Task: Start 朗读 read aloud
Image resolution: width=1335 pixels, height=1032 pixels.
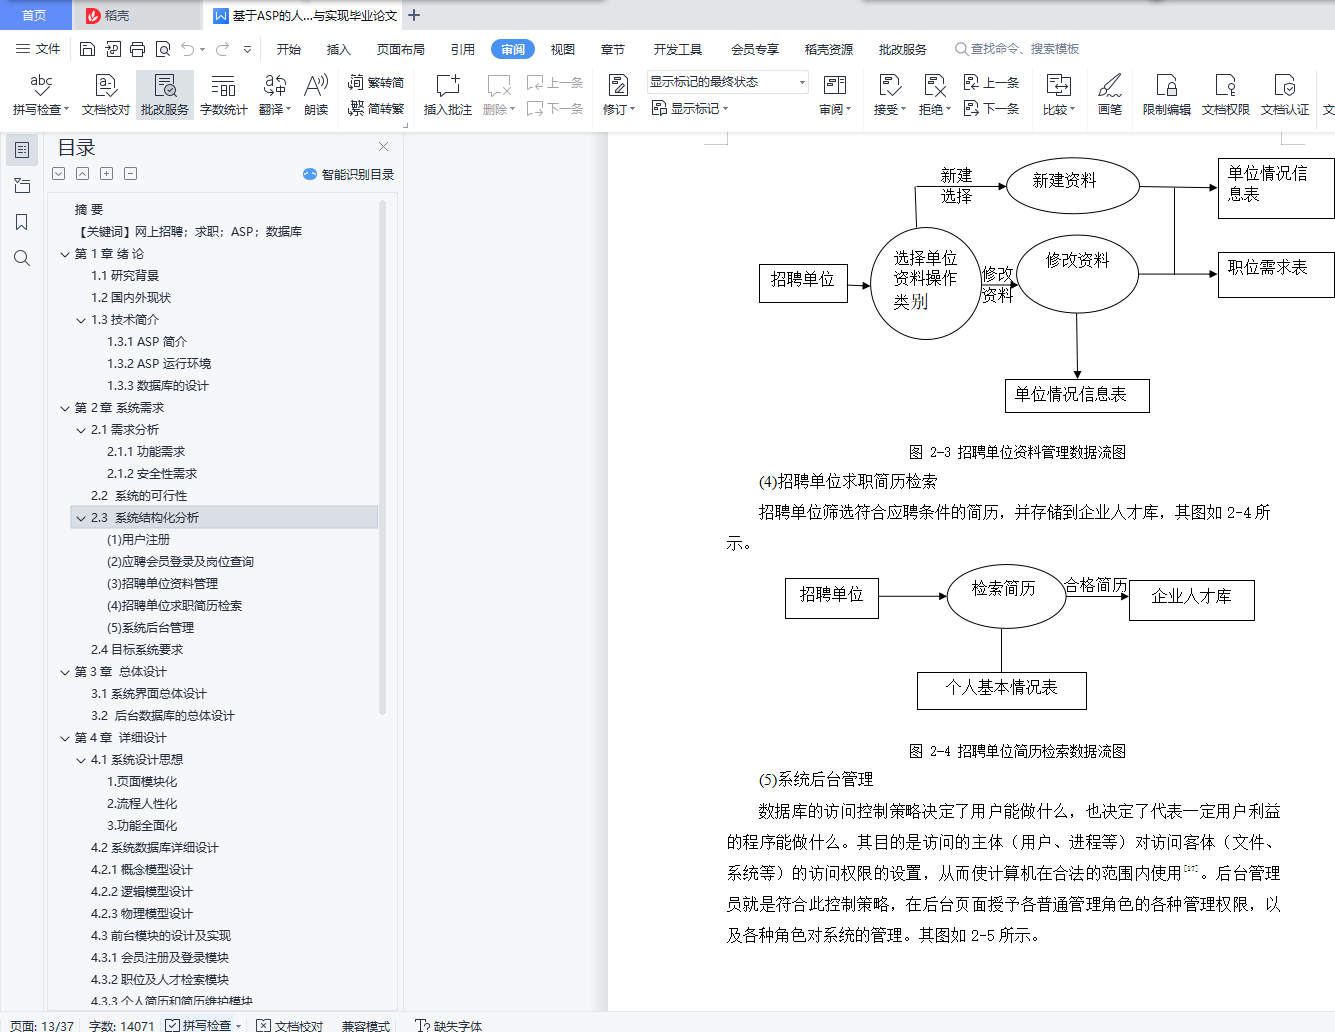Action: [x=316, y=95]
